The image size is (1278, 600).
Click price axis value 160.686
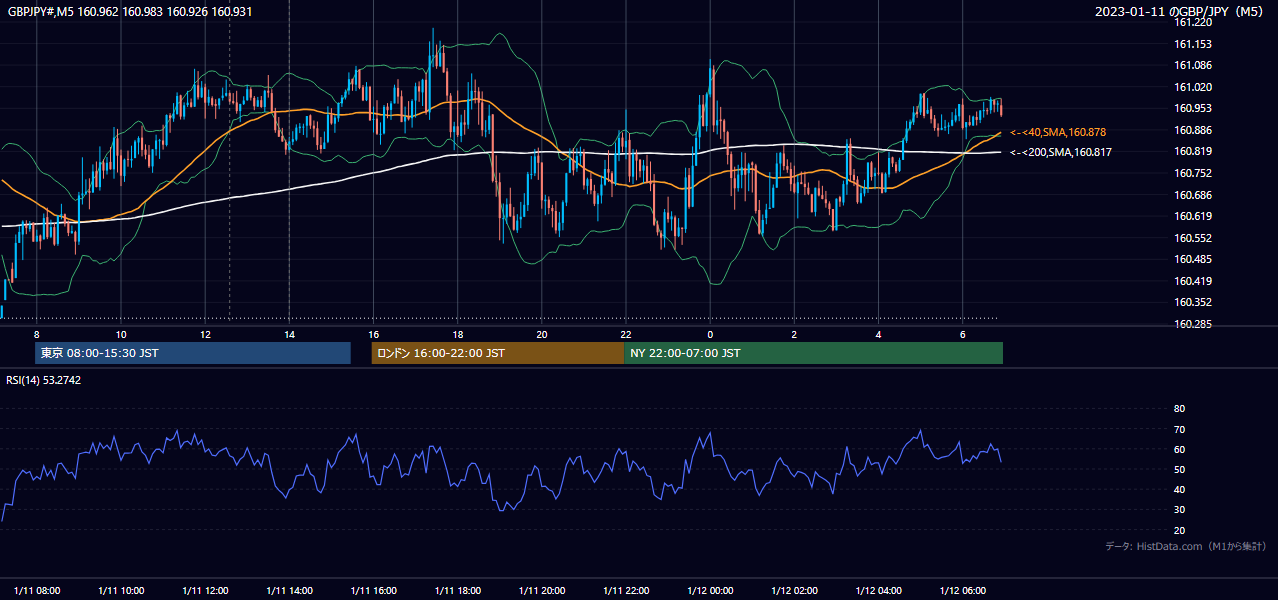click(1192, 195)
